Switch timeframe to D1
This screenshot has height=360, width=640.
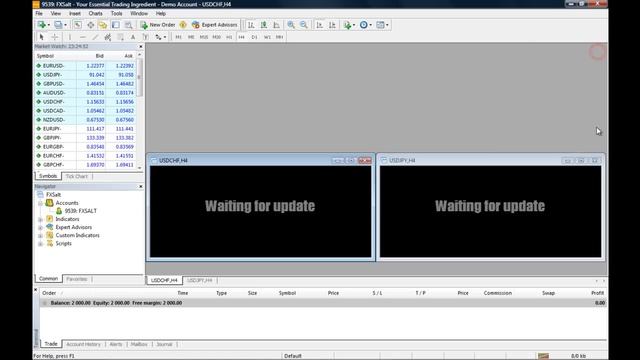click(x=254, y=37)
